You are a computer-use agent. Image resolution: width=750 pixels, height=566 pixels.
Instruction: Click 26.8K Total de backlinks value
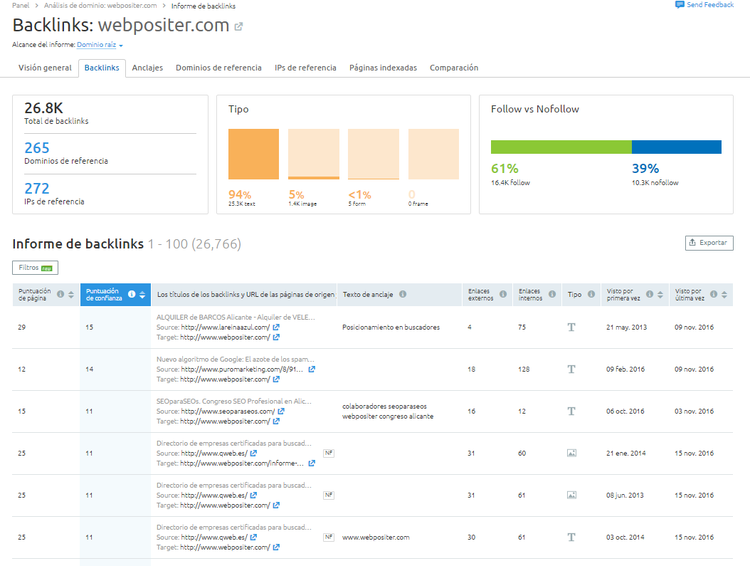tap(44, 108)
